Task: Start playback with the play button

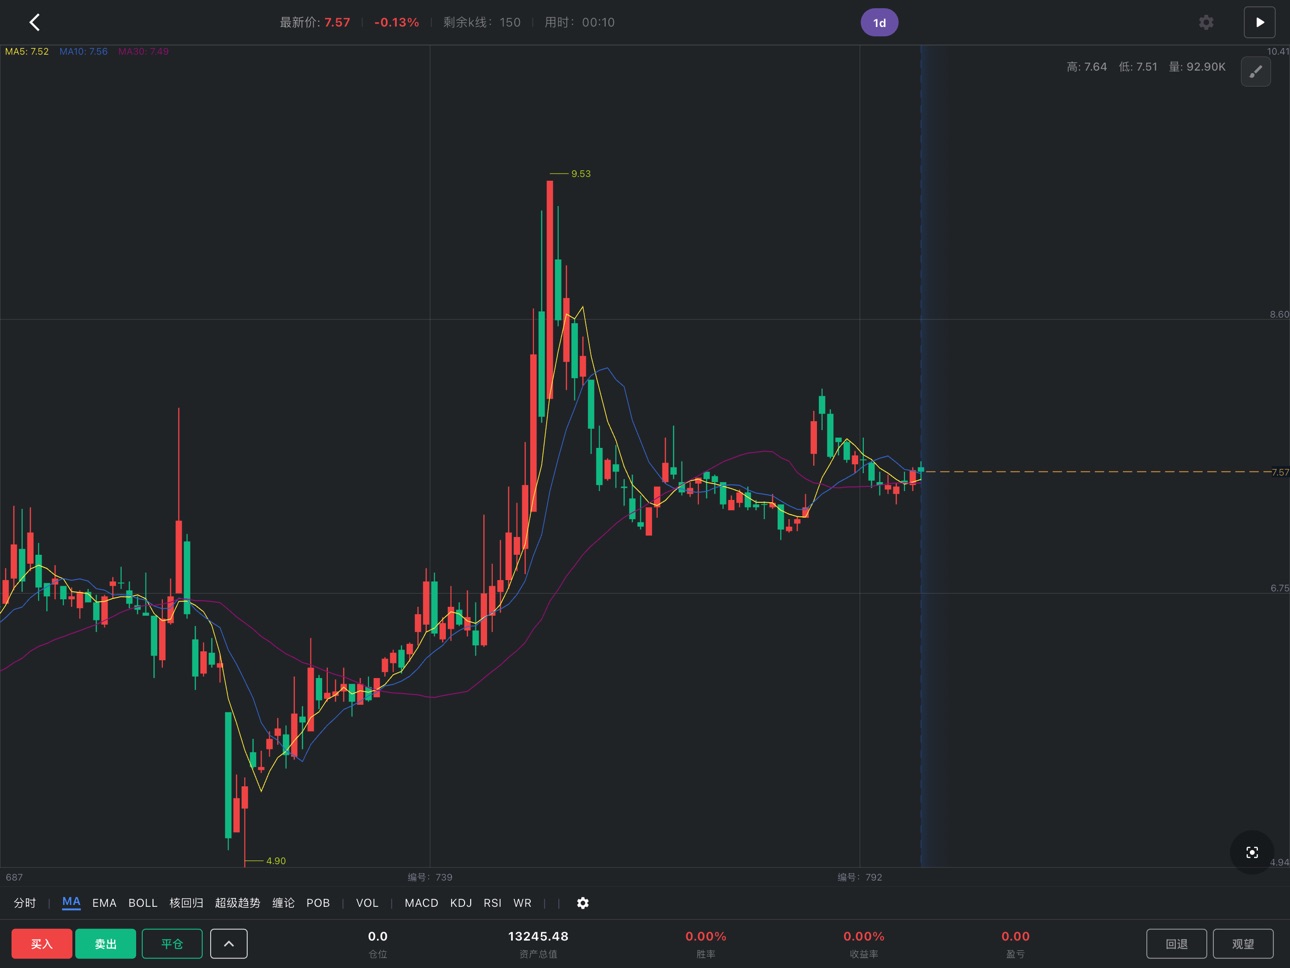Action: (1259, 22)
